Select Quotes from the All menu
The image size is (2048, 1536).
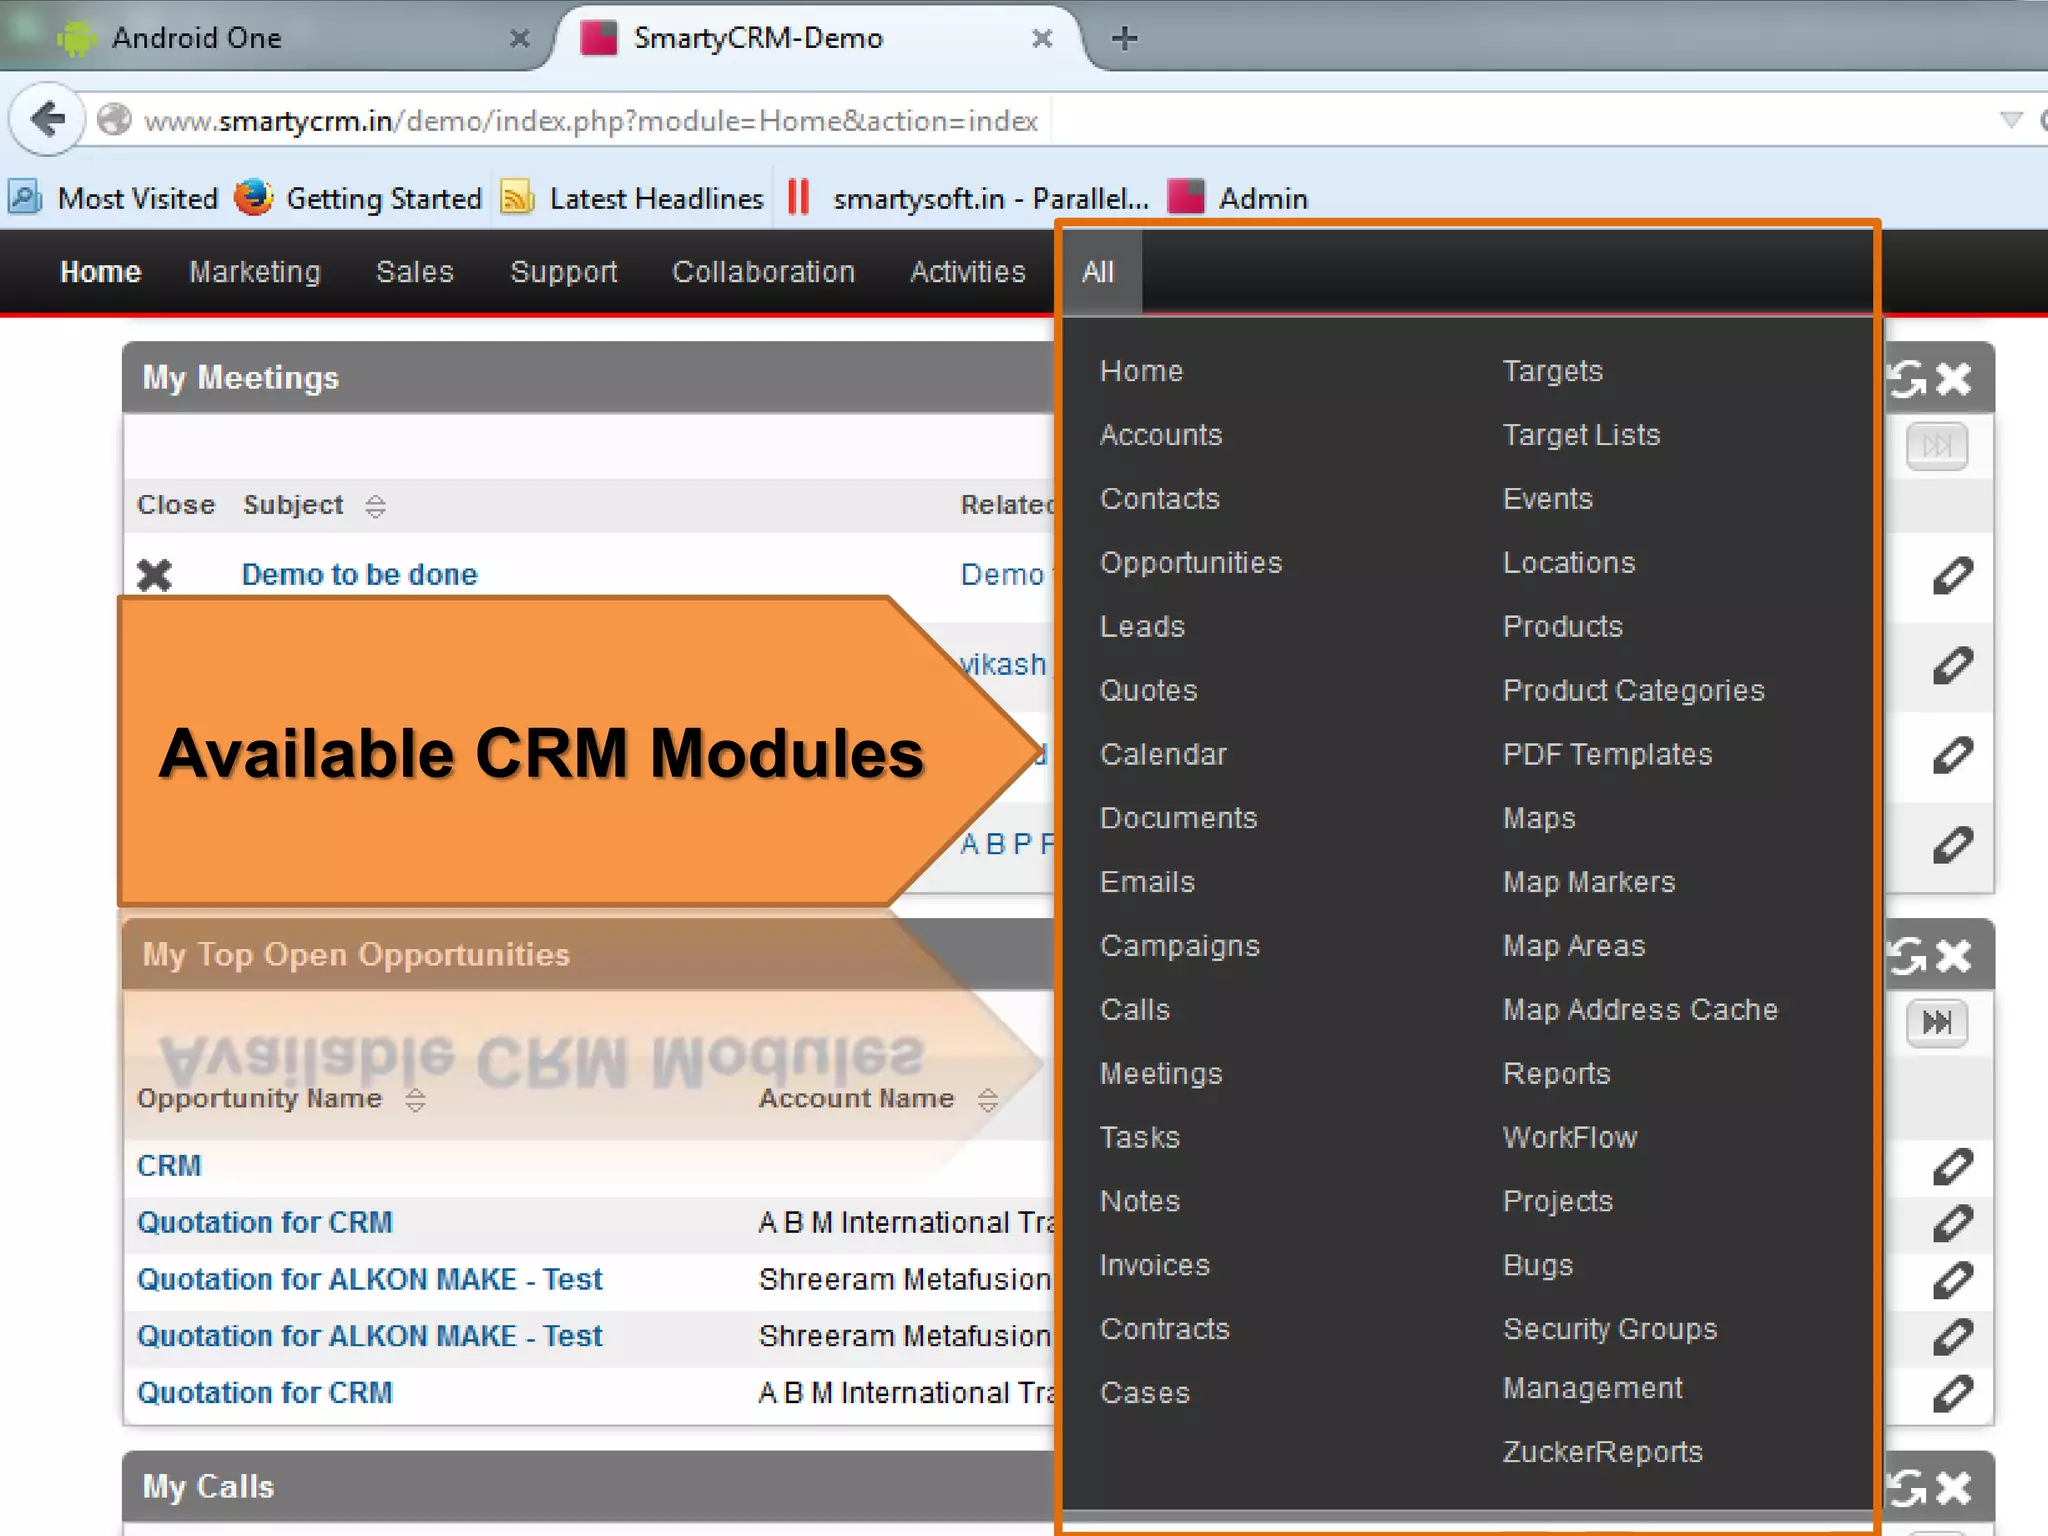click(1148, 691)
